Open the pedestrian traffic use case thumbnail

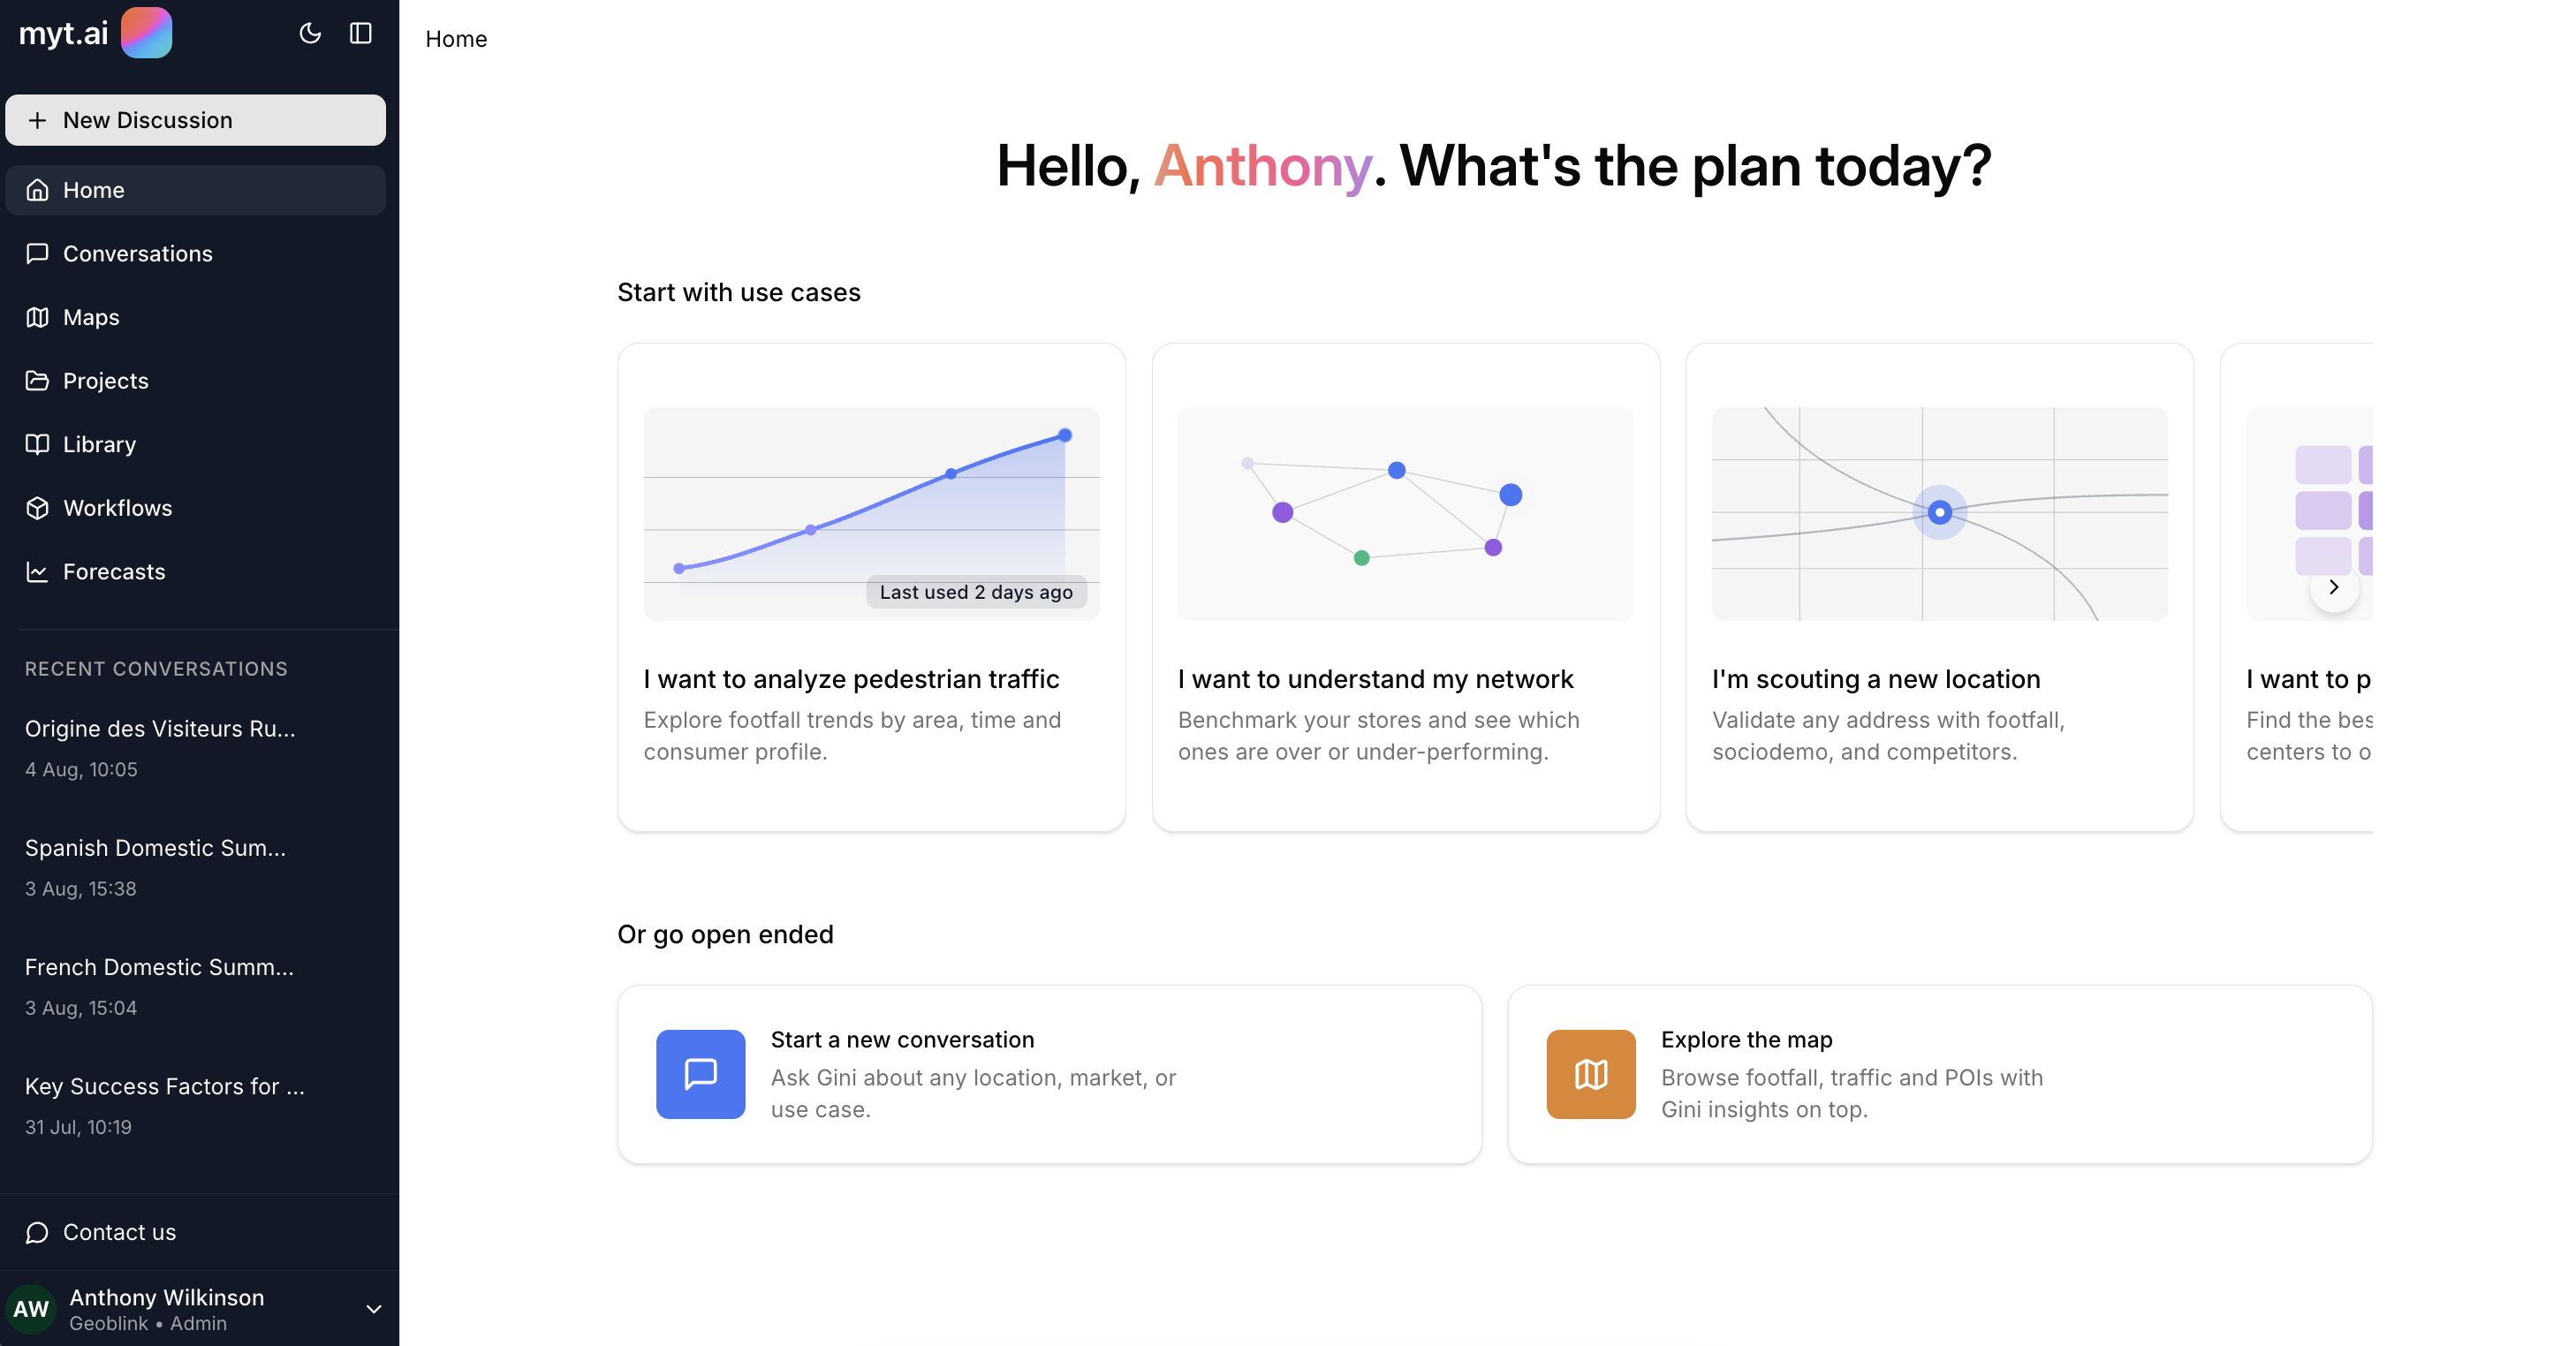pos(871,513)
